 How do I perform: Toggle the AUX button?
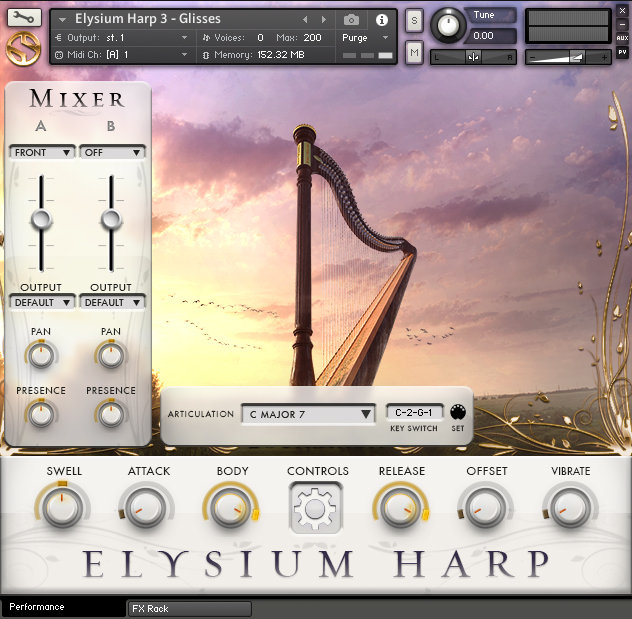click(x=622, y=38)
